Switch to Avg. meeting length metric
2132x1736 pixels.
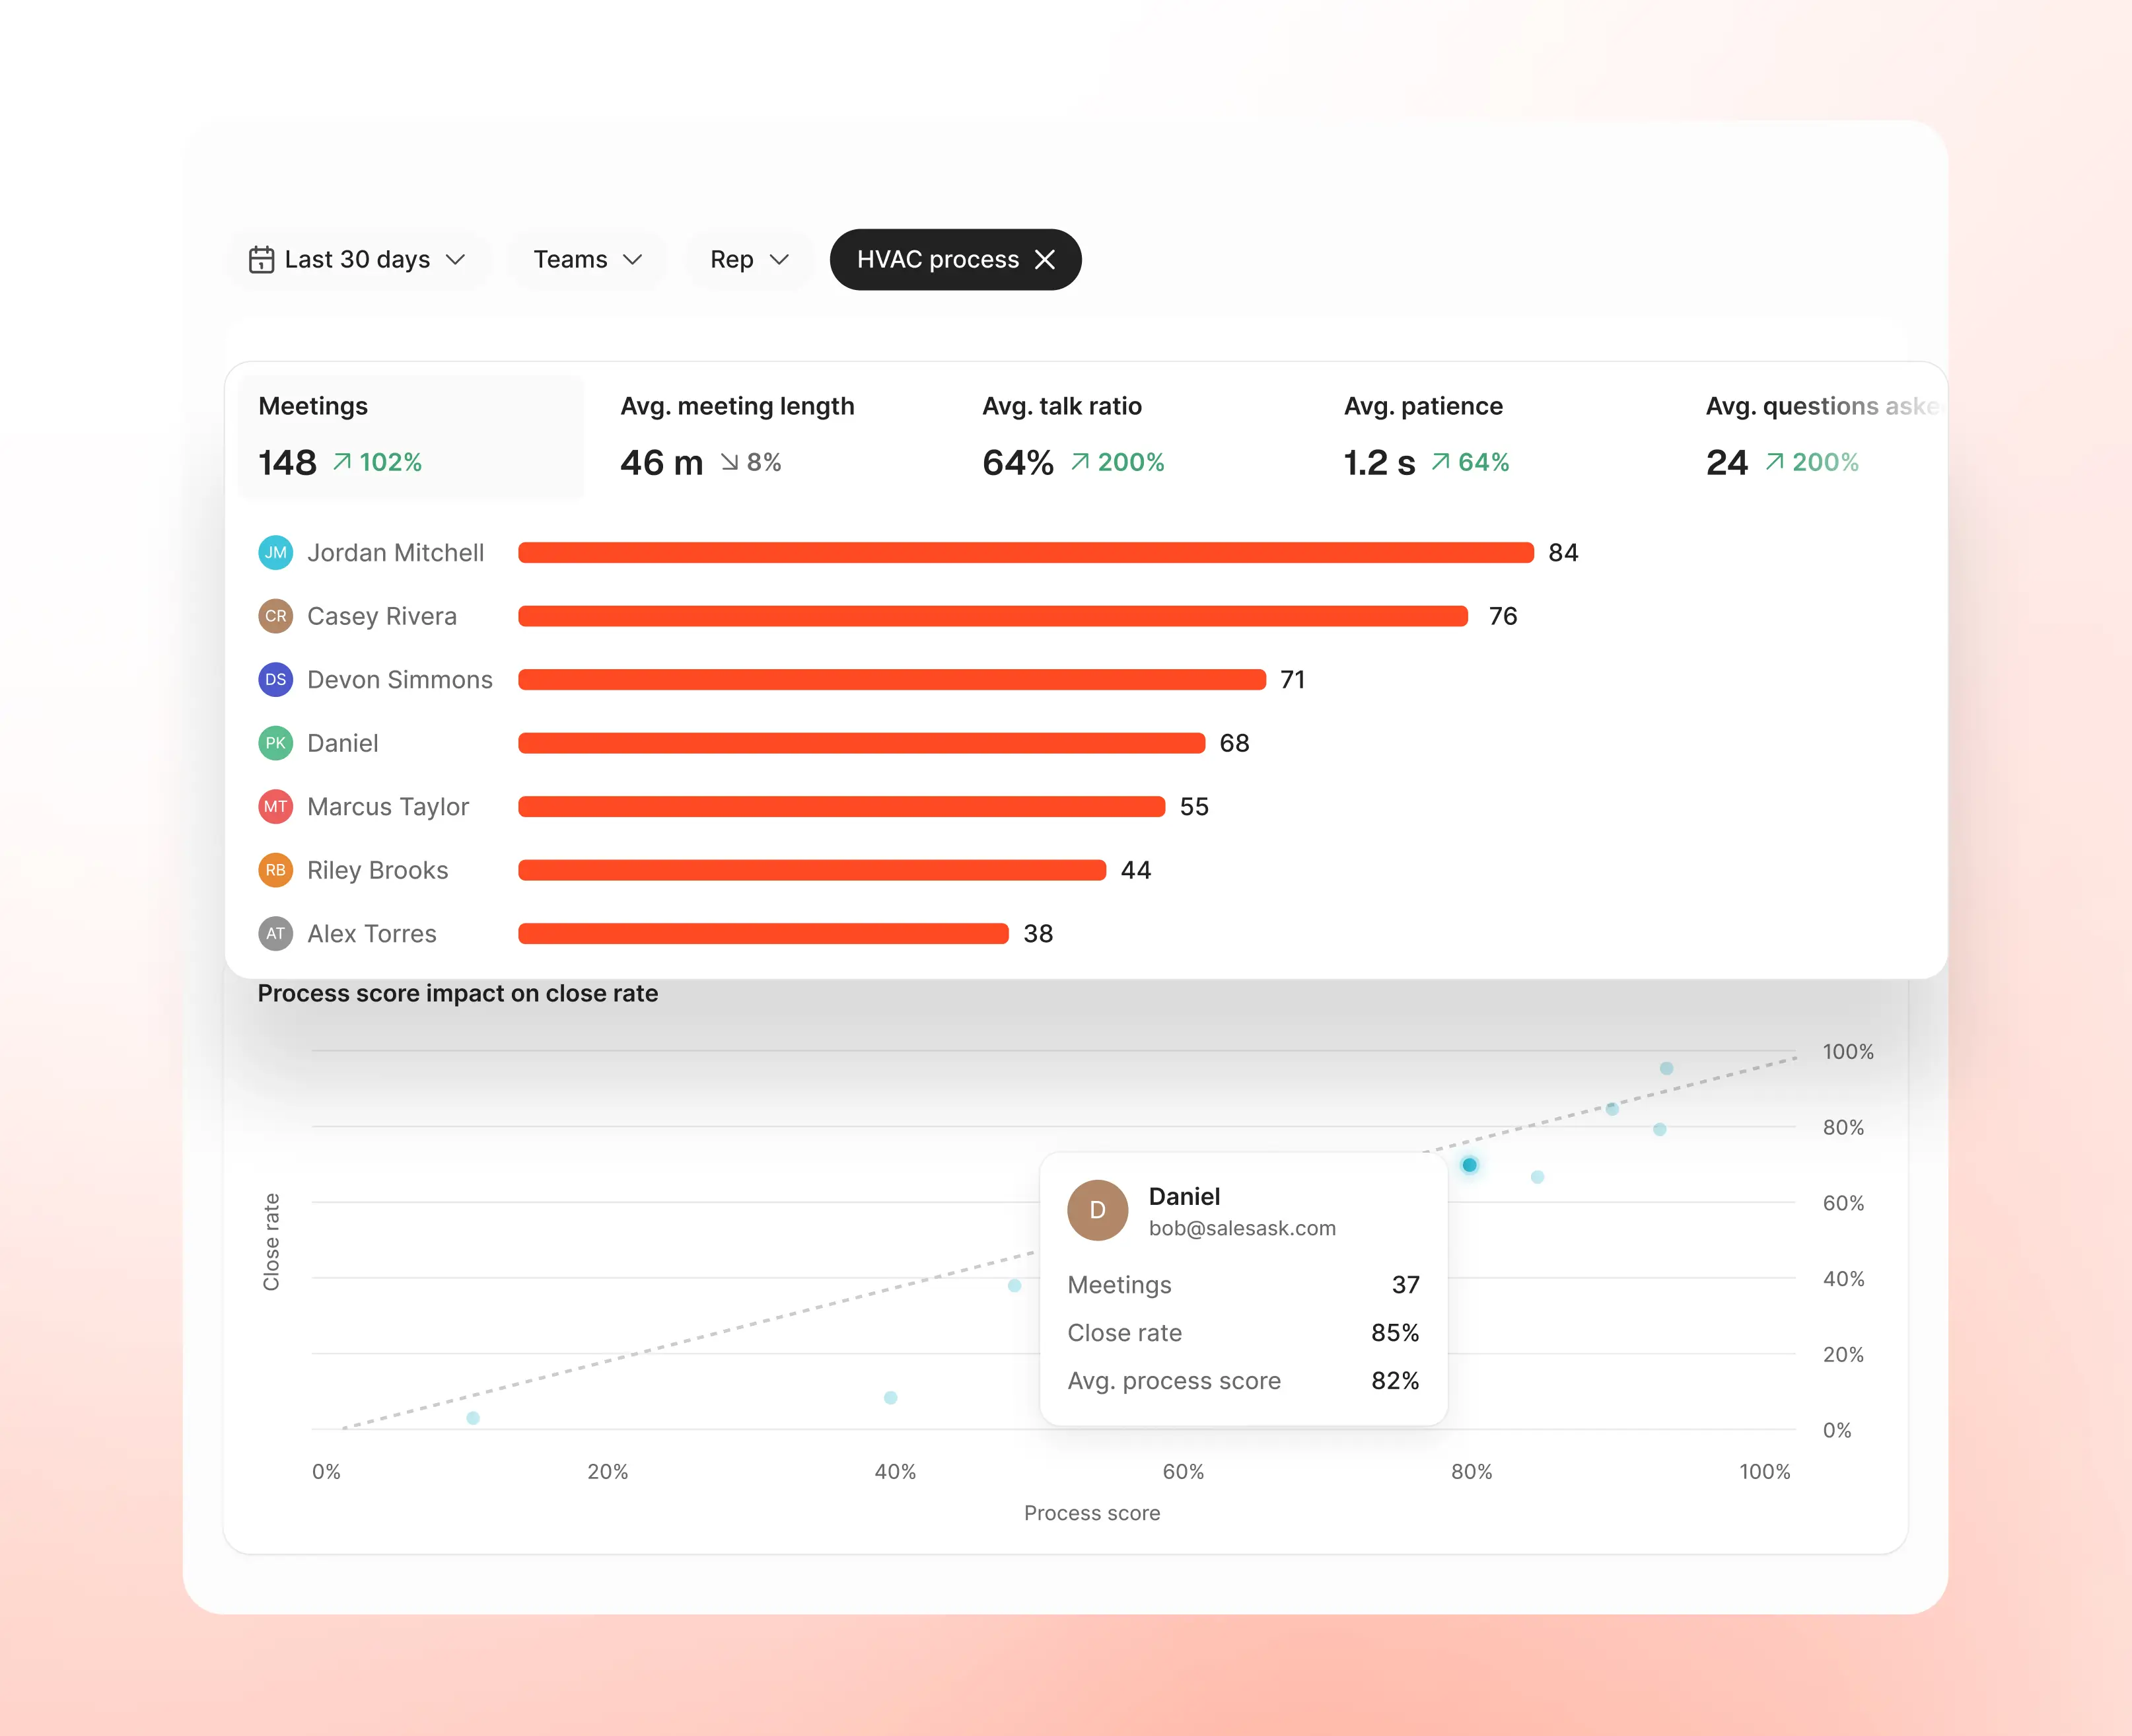tap(773, 437)
